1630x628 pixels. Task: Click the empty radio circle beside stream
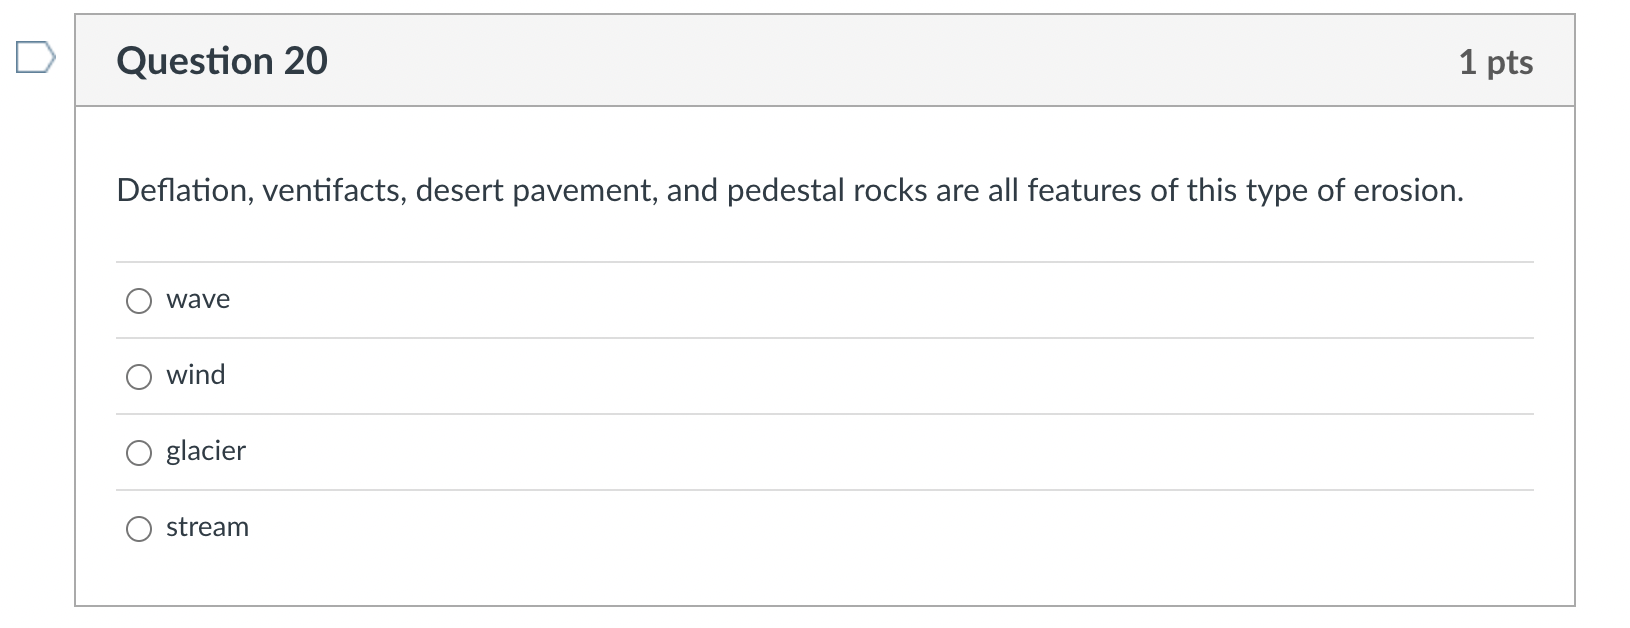[x=139, y=528]
